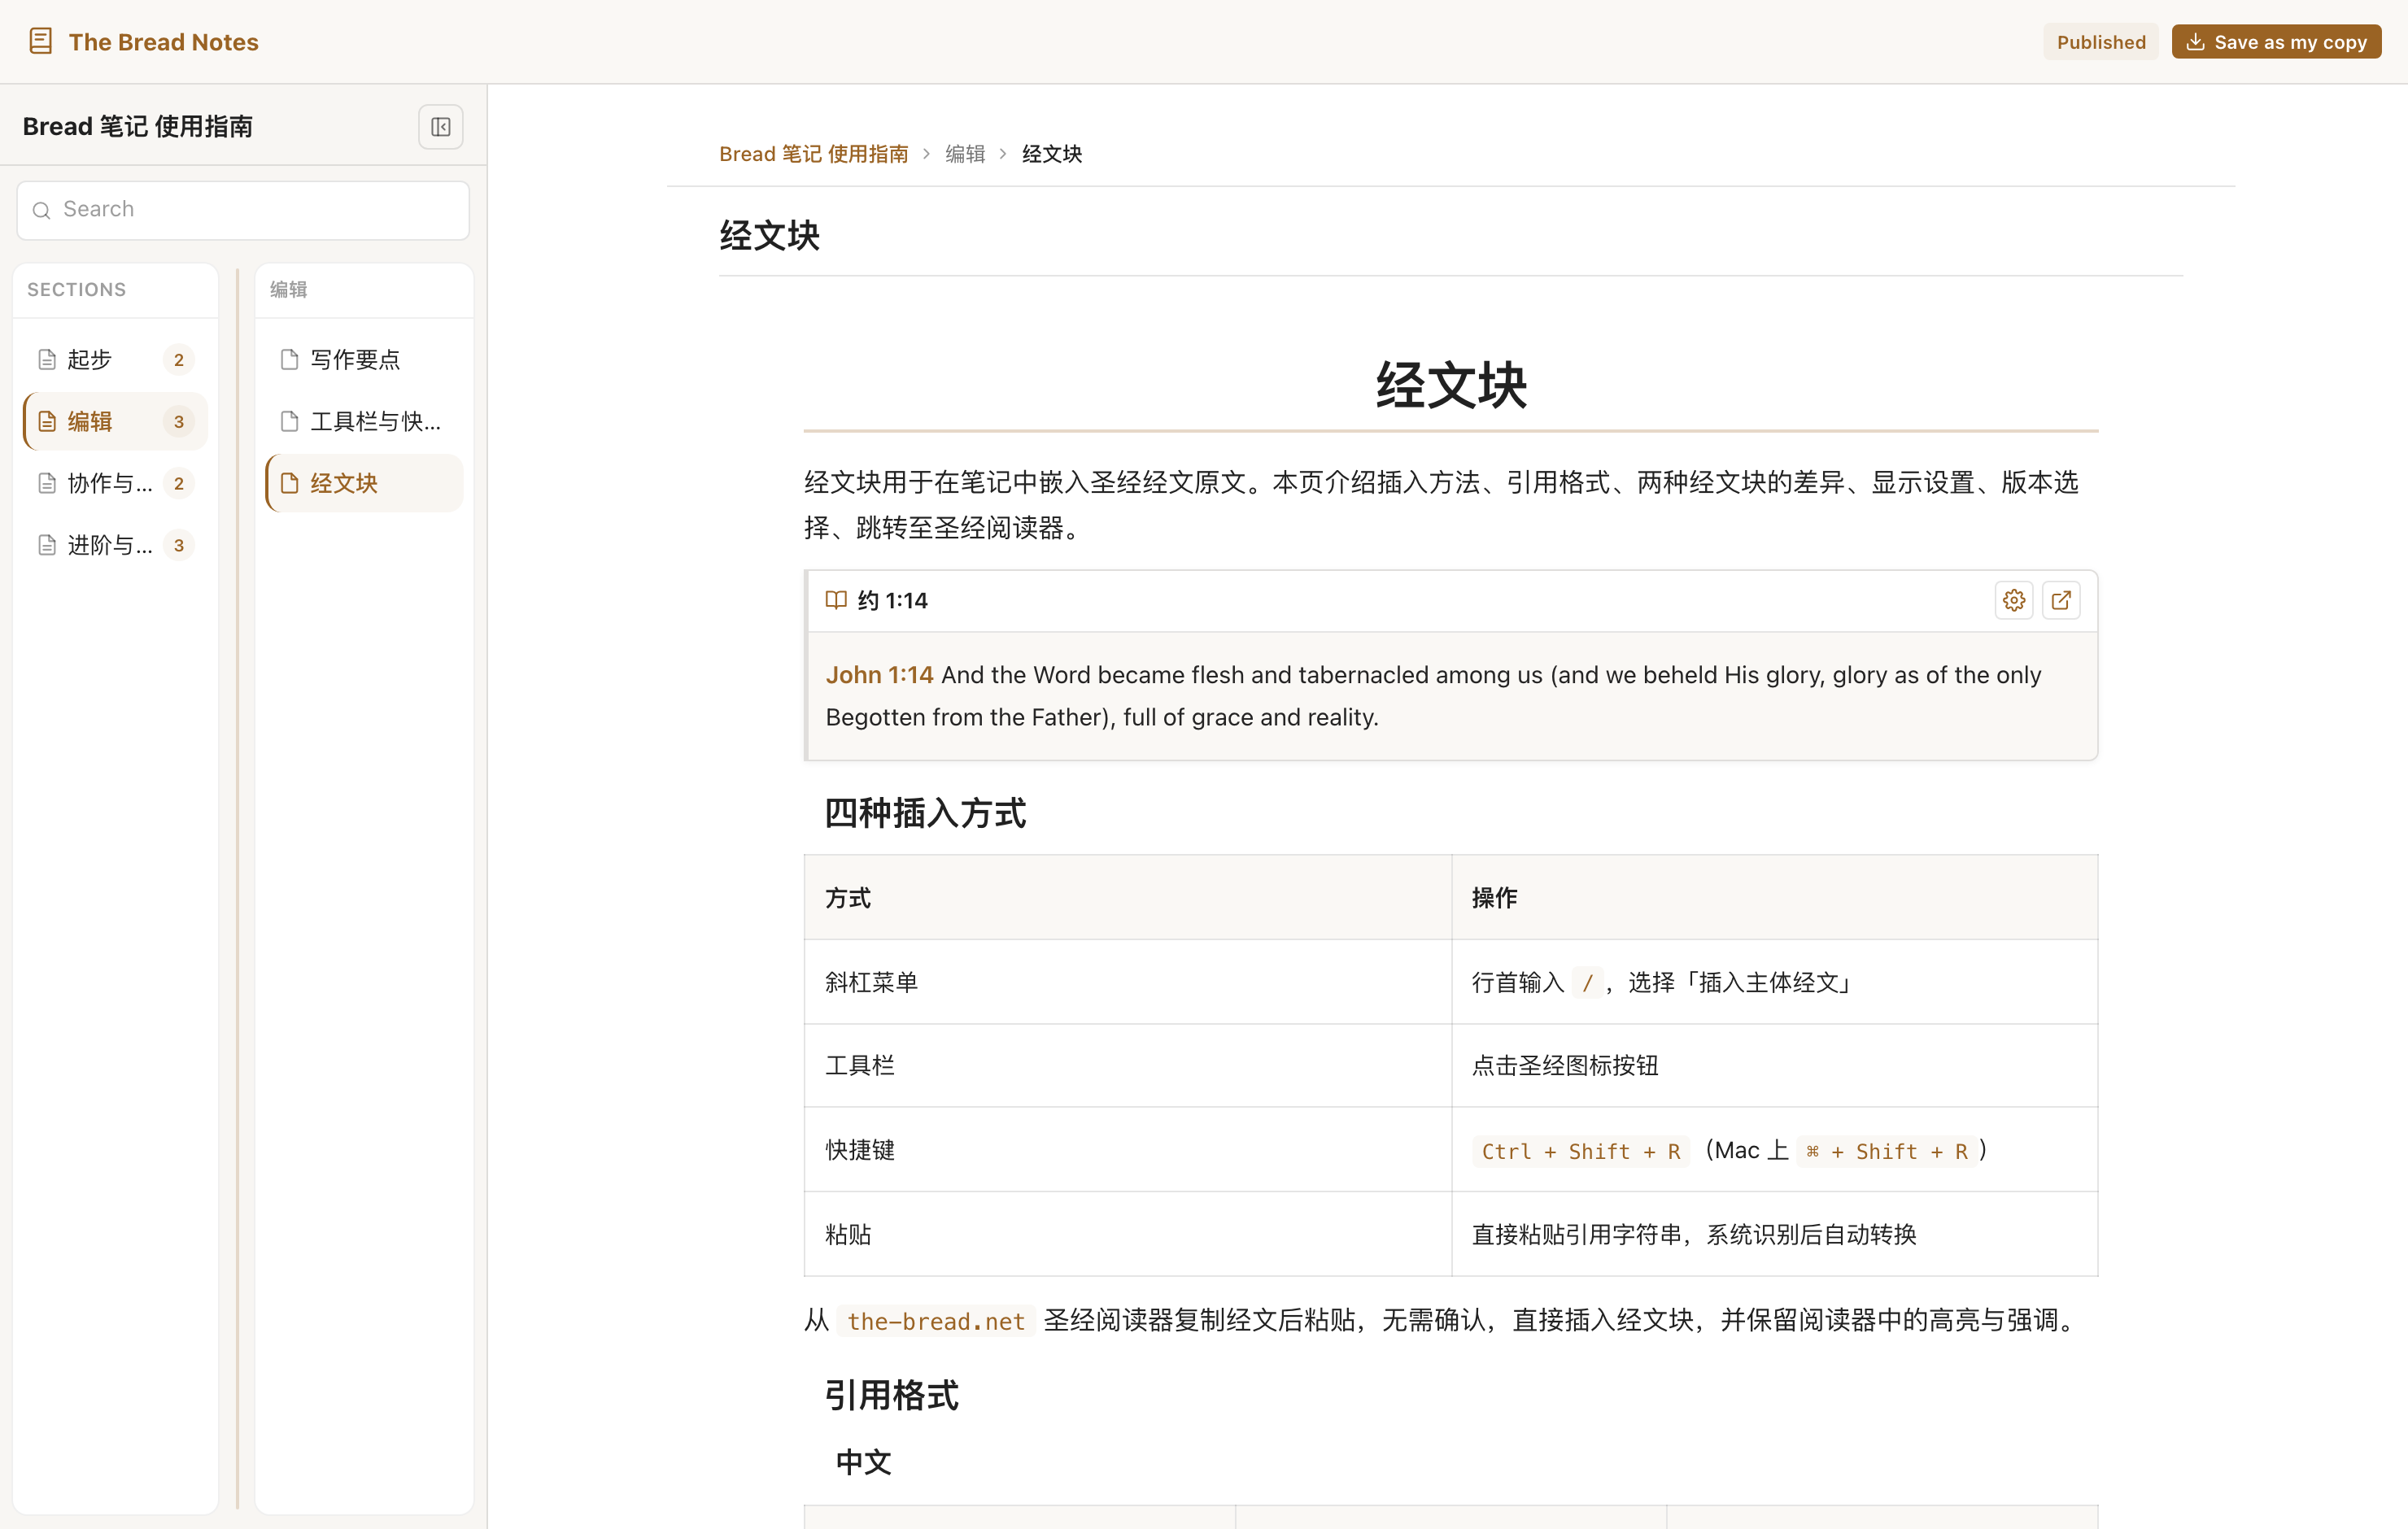This screenshot has height=1529, width=2408.
Task: Click the search magnifier icon
Action: [41, 210]
